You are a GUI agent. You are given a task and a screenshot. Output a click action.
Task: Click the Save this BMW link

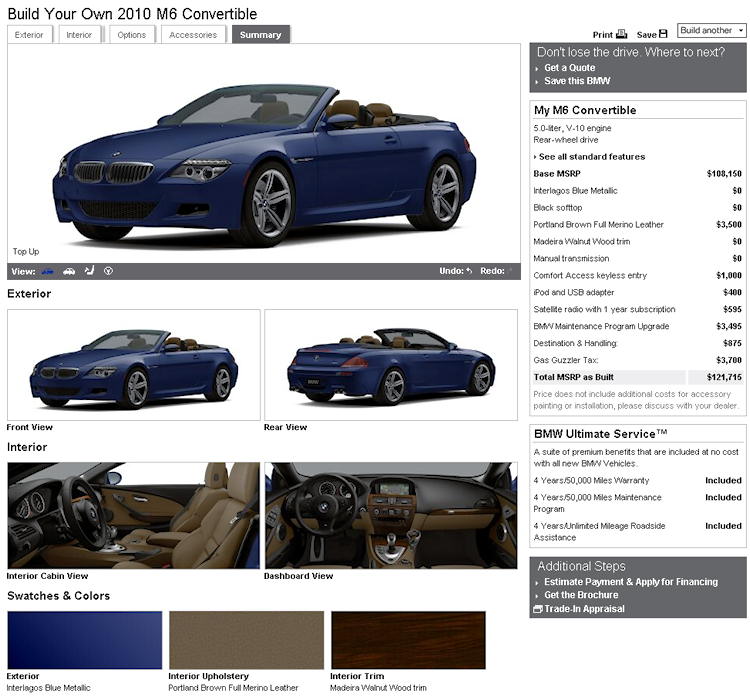click(x=577, y=81)
